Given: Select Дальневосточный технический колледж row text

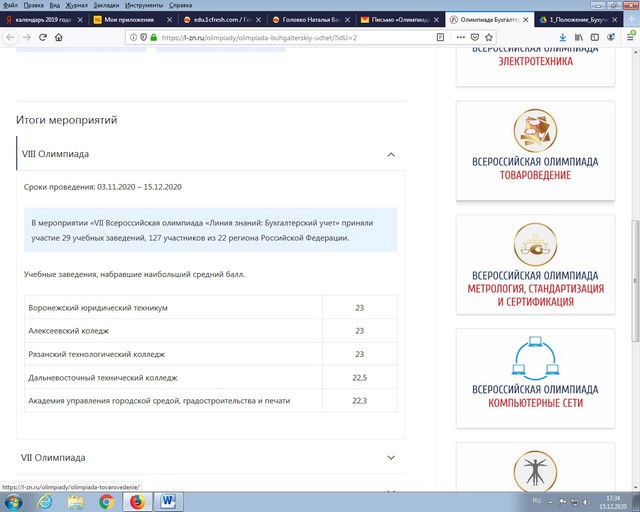Looking at the screenshot, I should click(x=103, y=378).
